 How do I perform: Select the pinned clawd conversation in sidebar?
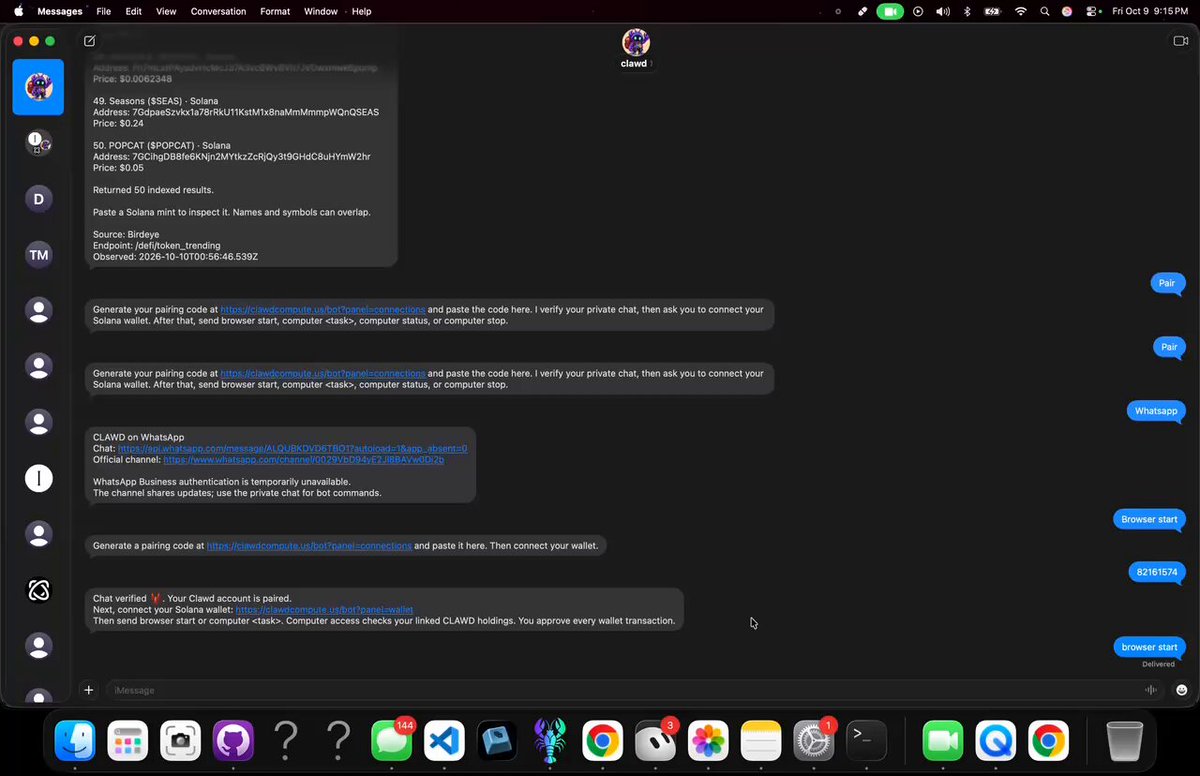pos(38,87)
